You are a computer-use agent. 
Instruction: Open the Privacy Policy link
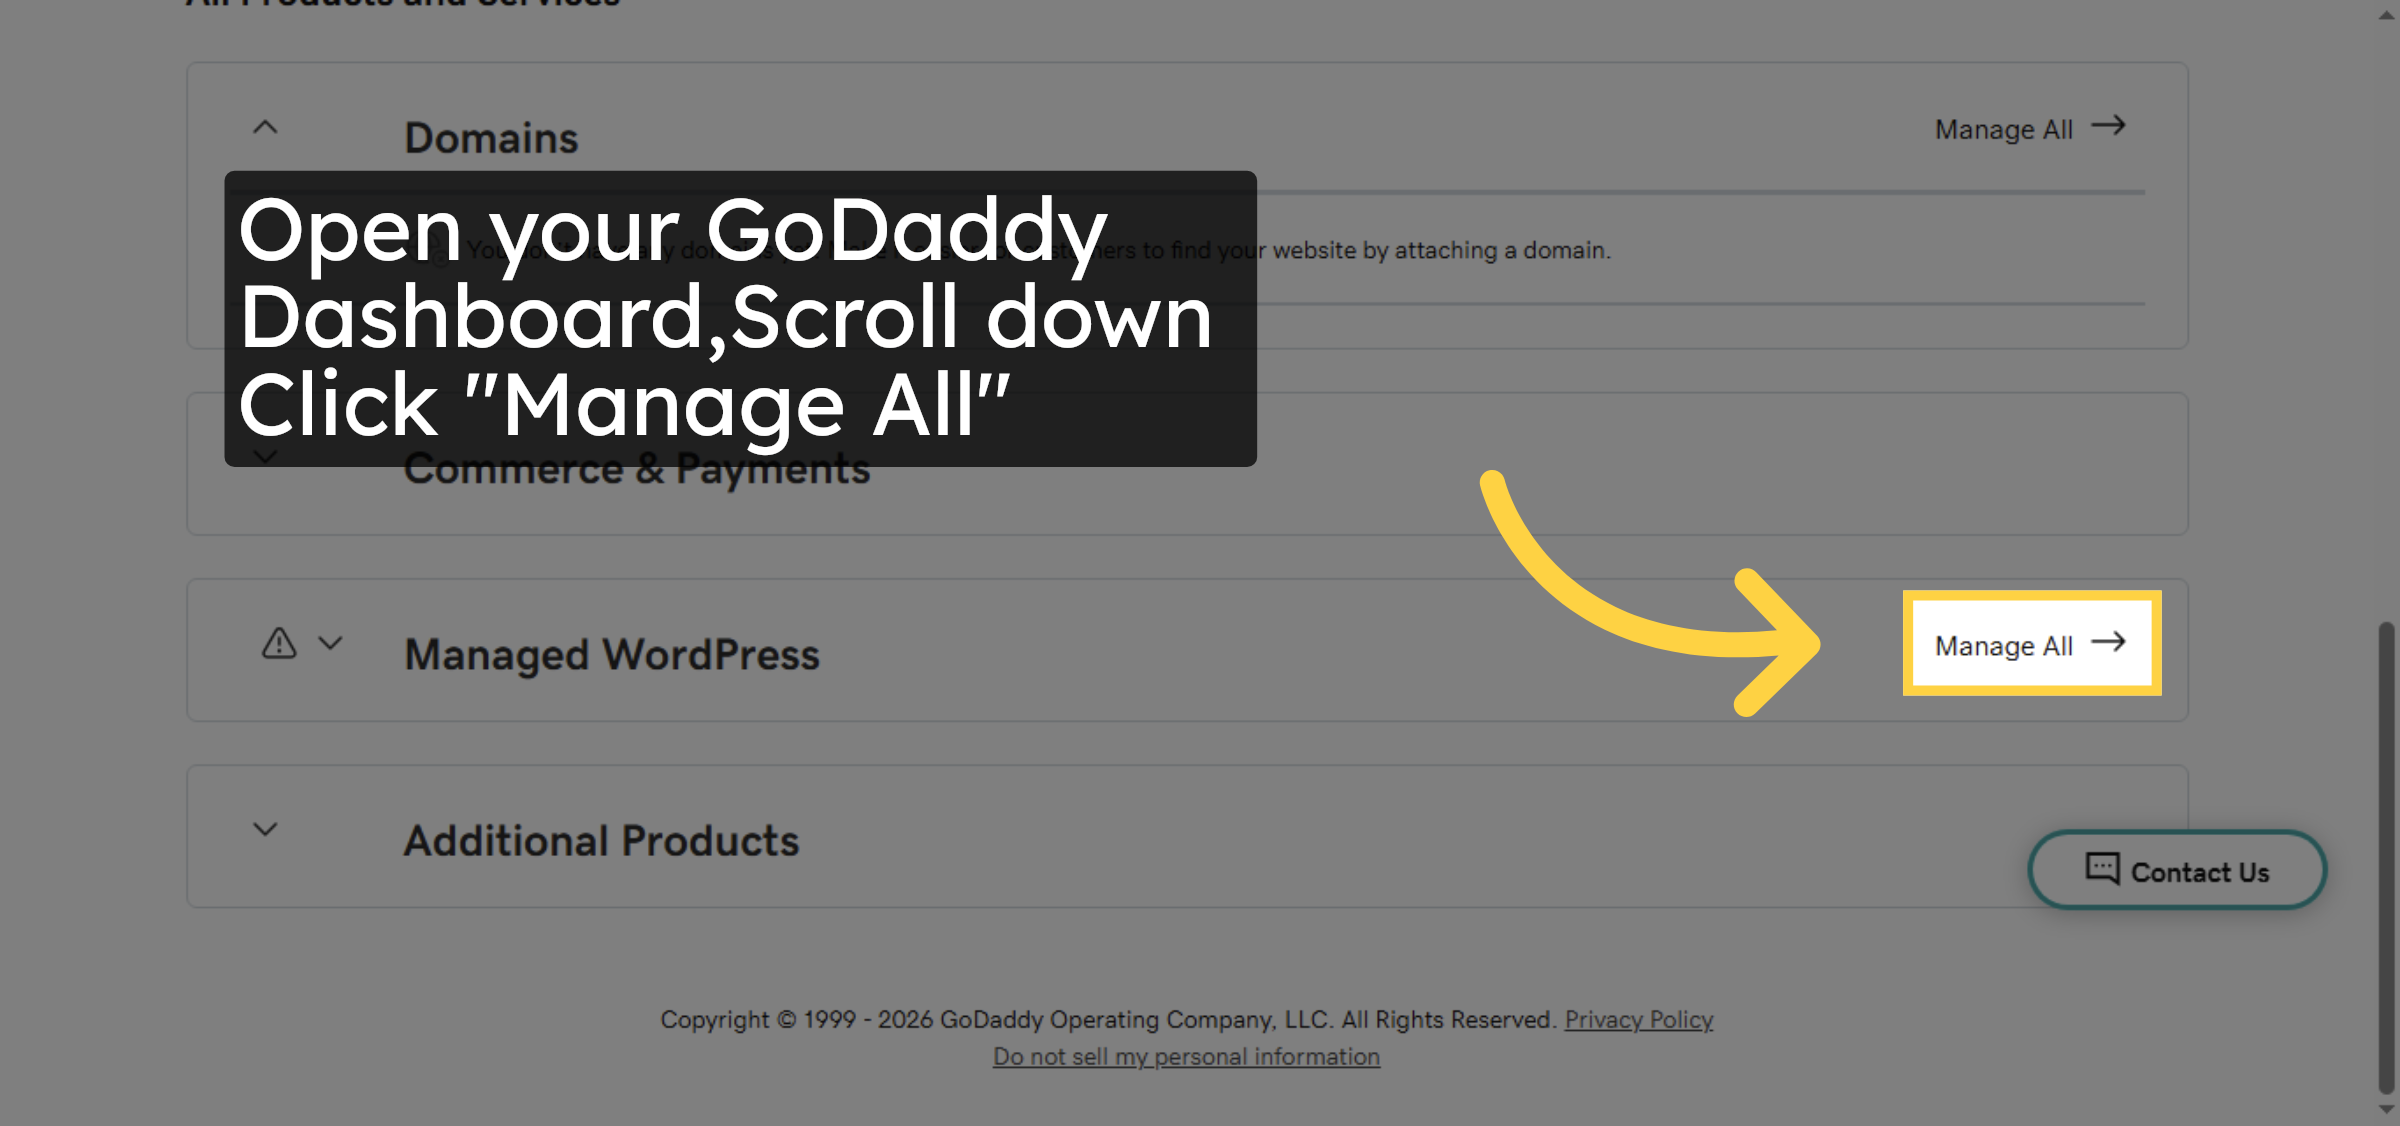(x=1638, y=1020)
